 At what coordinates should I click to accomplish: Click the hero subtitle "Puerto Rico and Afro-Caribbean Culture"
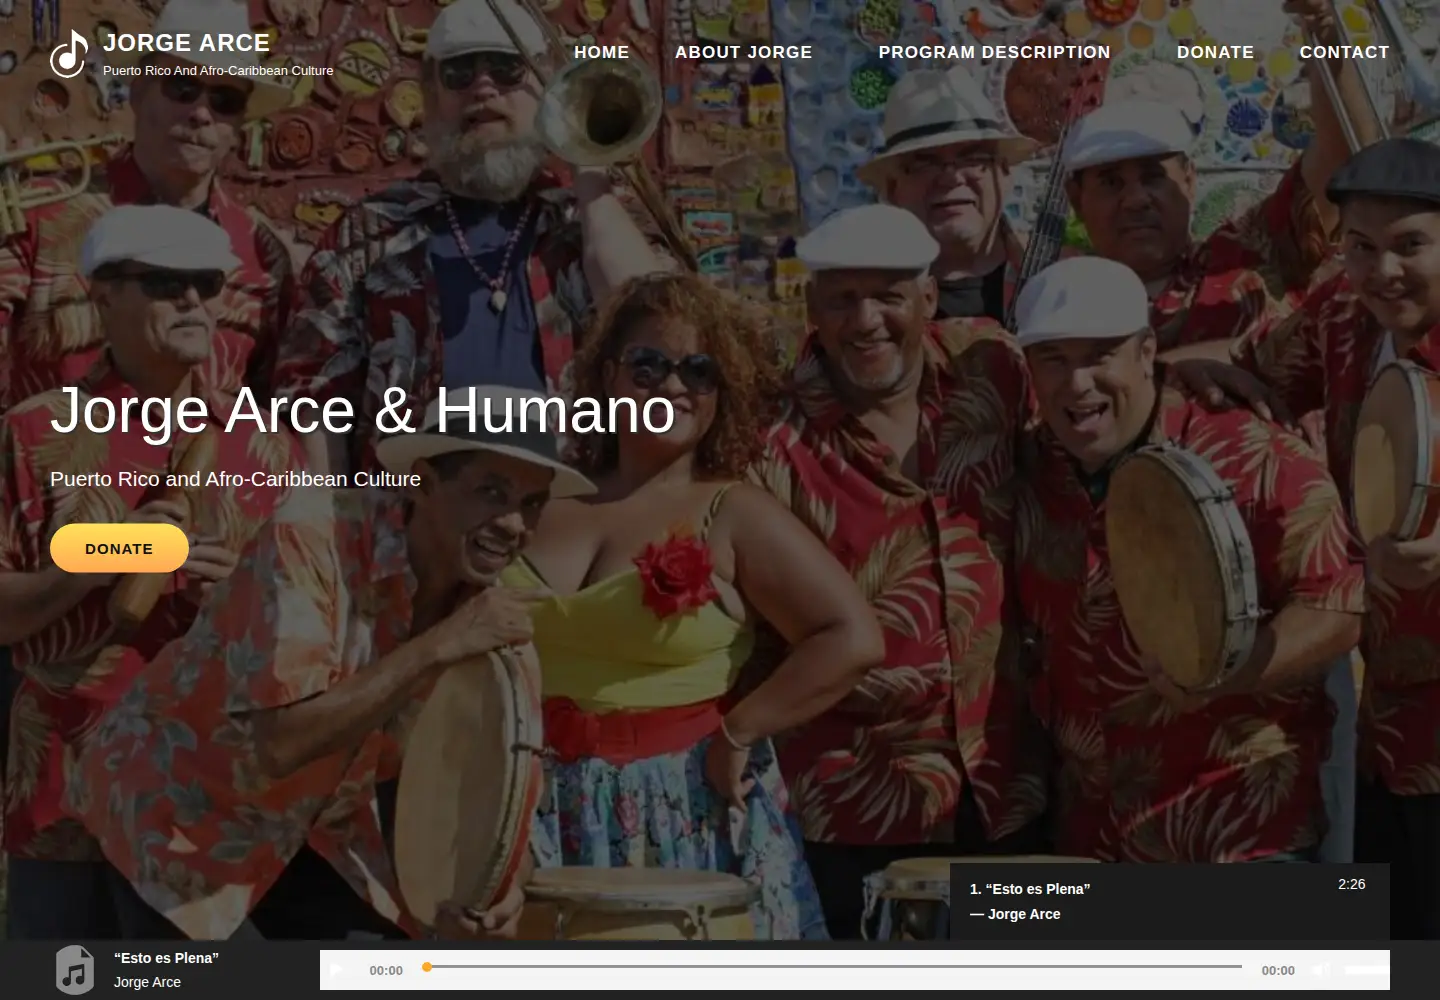(x=235, y=479)
